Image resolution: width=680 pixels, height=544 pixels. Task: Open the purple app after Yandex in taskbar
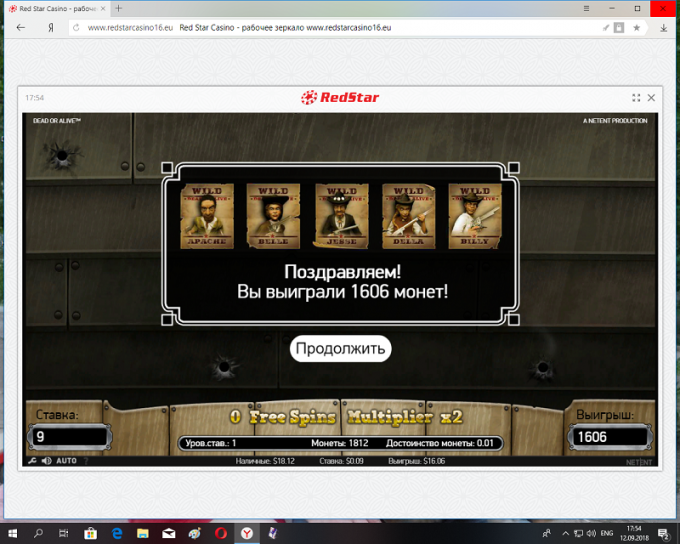click(x=273, y=533)
